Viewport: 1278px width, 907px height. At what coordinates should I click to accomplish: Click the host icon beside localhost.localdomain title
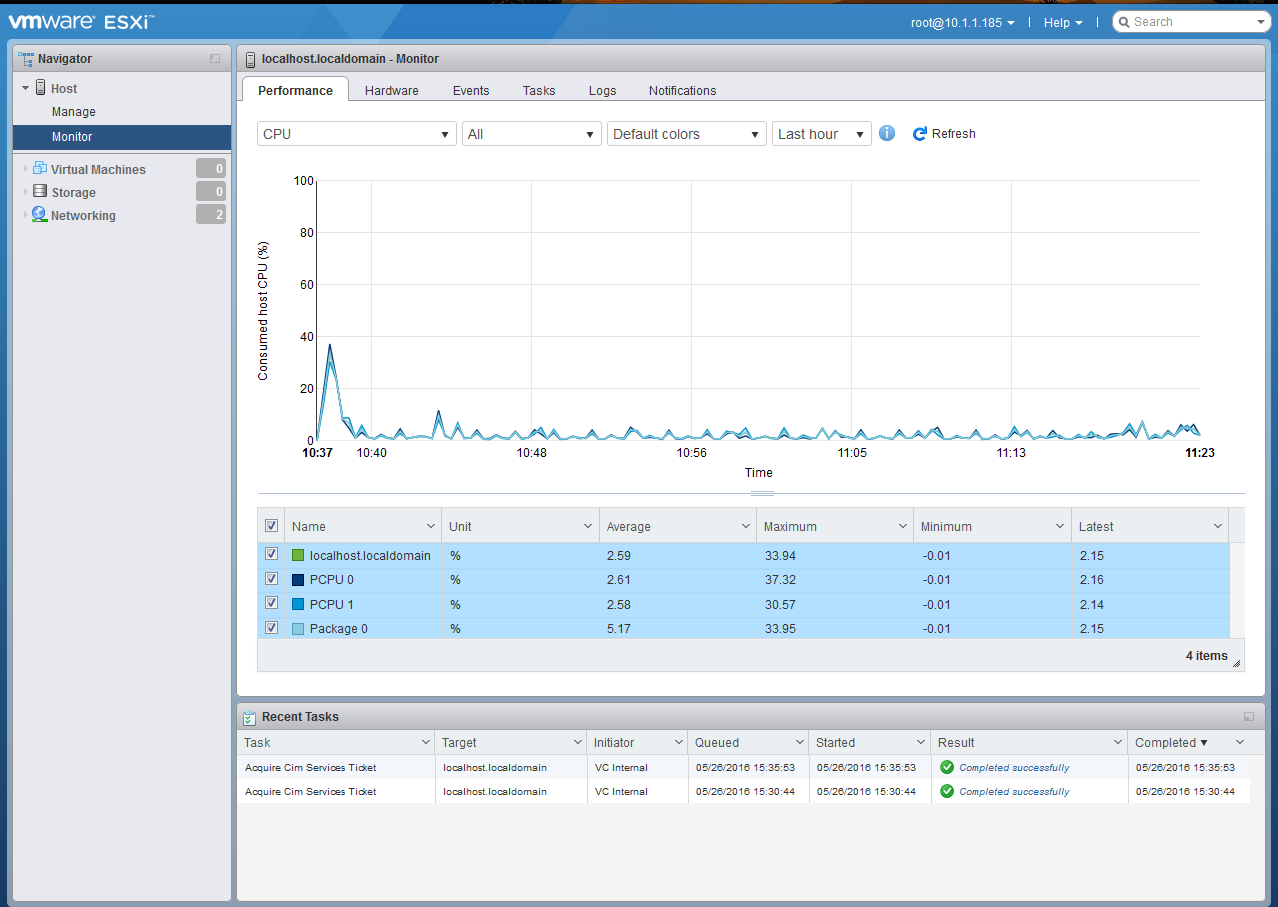(249, 59)
